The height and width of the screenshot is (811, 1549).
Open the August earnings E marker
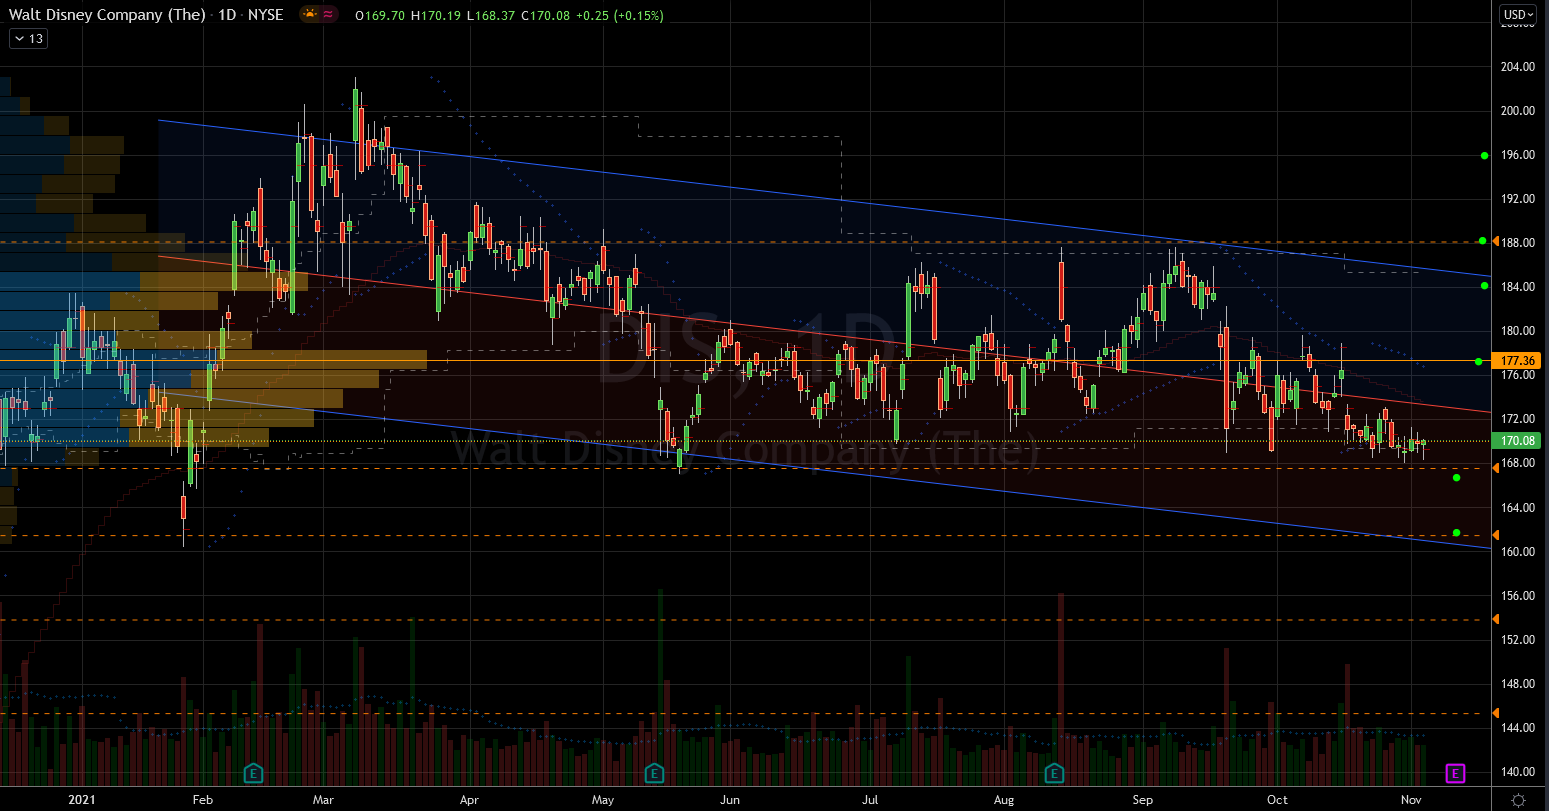point(1054,773)
